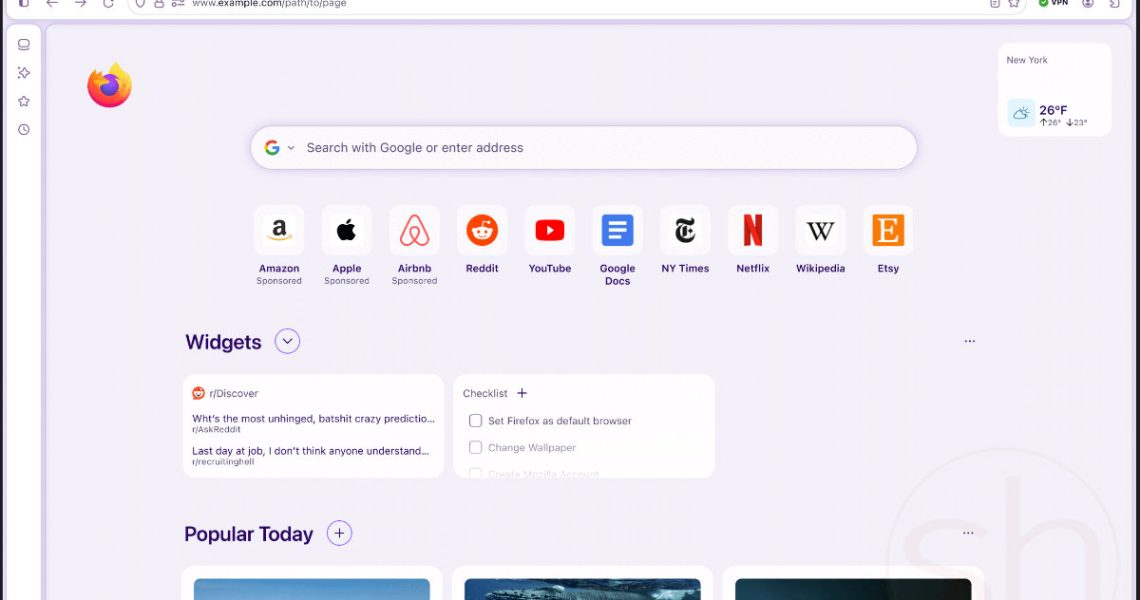
Task: Click the New York weather widget
Action: pos(1054,90)
